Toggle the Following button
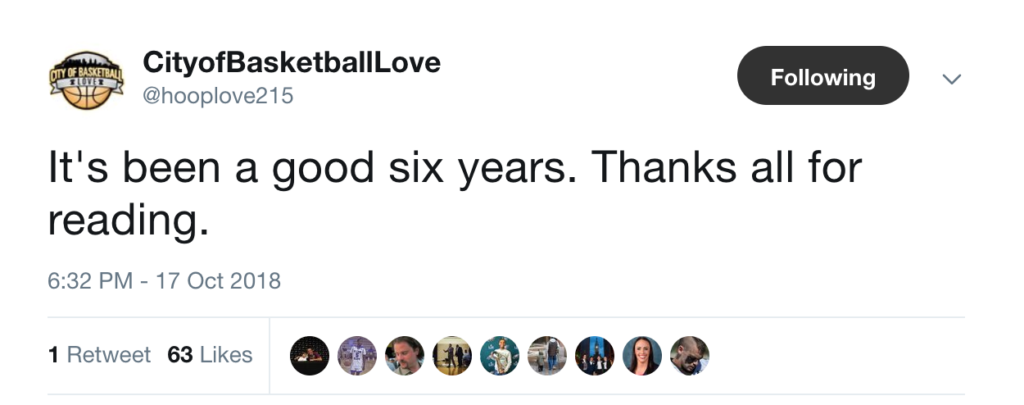Screen dimensions: 1024x405 [x=822, y=77]
